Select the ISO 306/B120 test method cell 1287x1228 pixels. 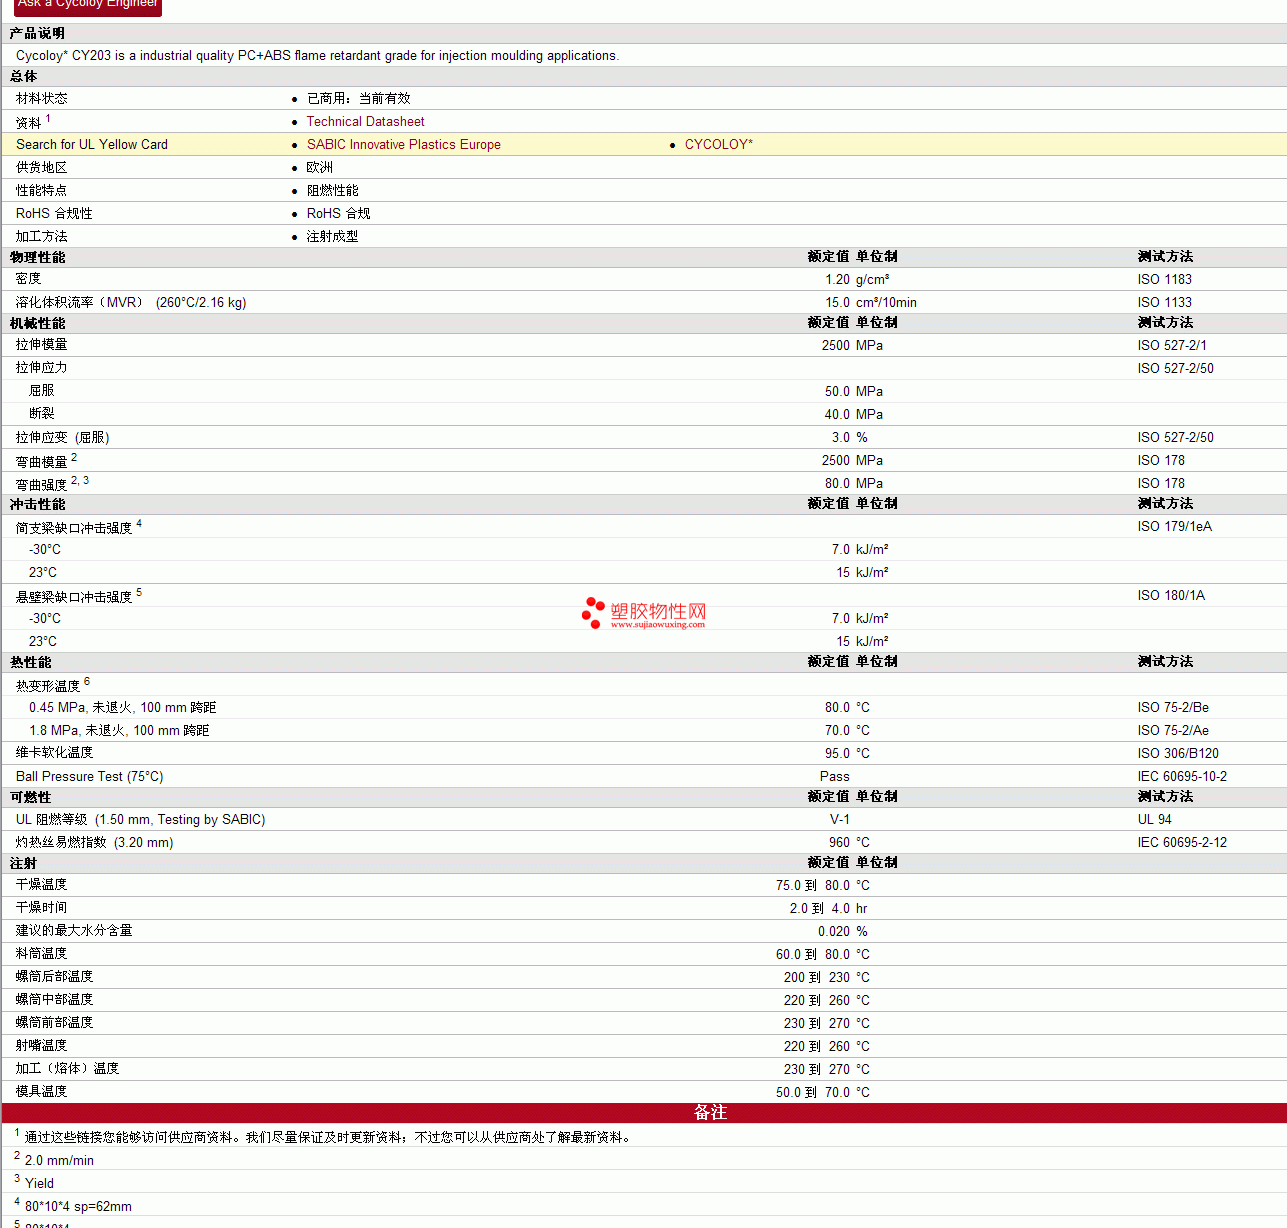tap(1178, 753)
